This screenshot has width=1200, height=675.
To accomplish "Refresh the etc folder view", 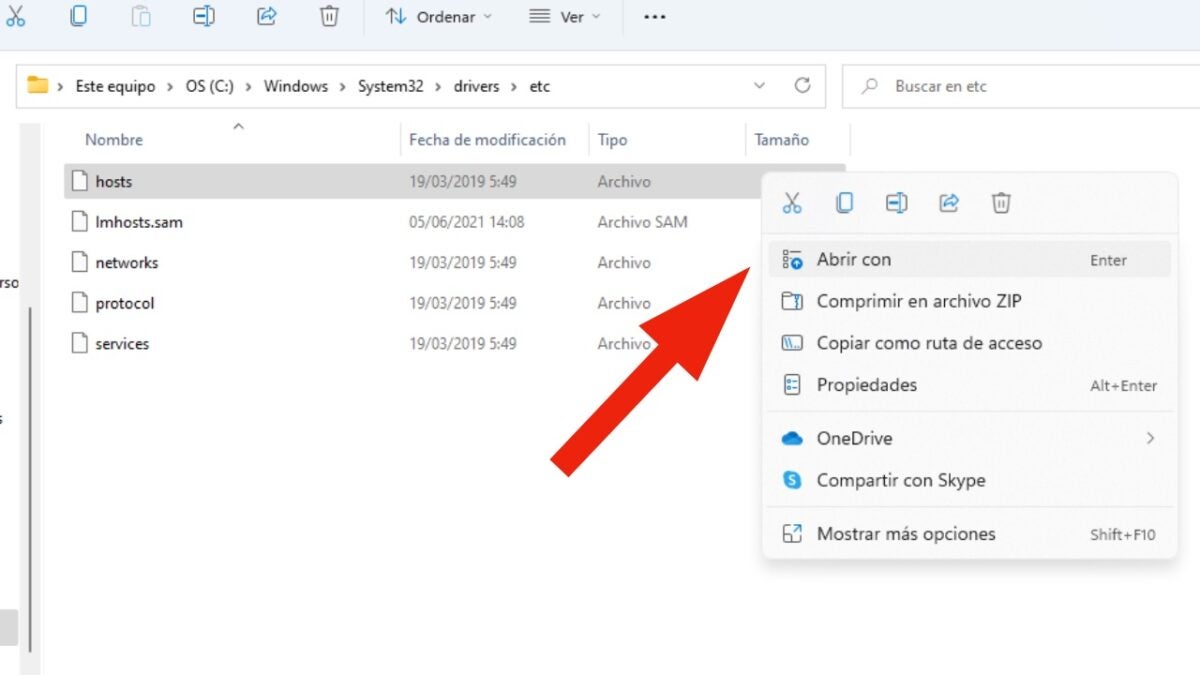I will pyautogui.click(x=802, y=86).
